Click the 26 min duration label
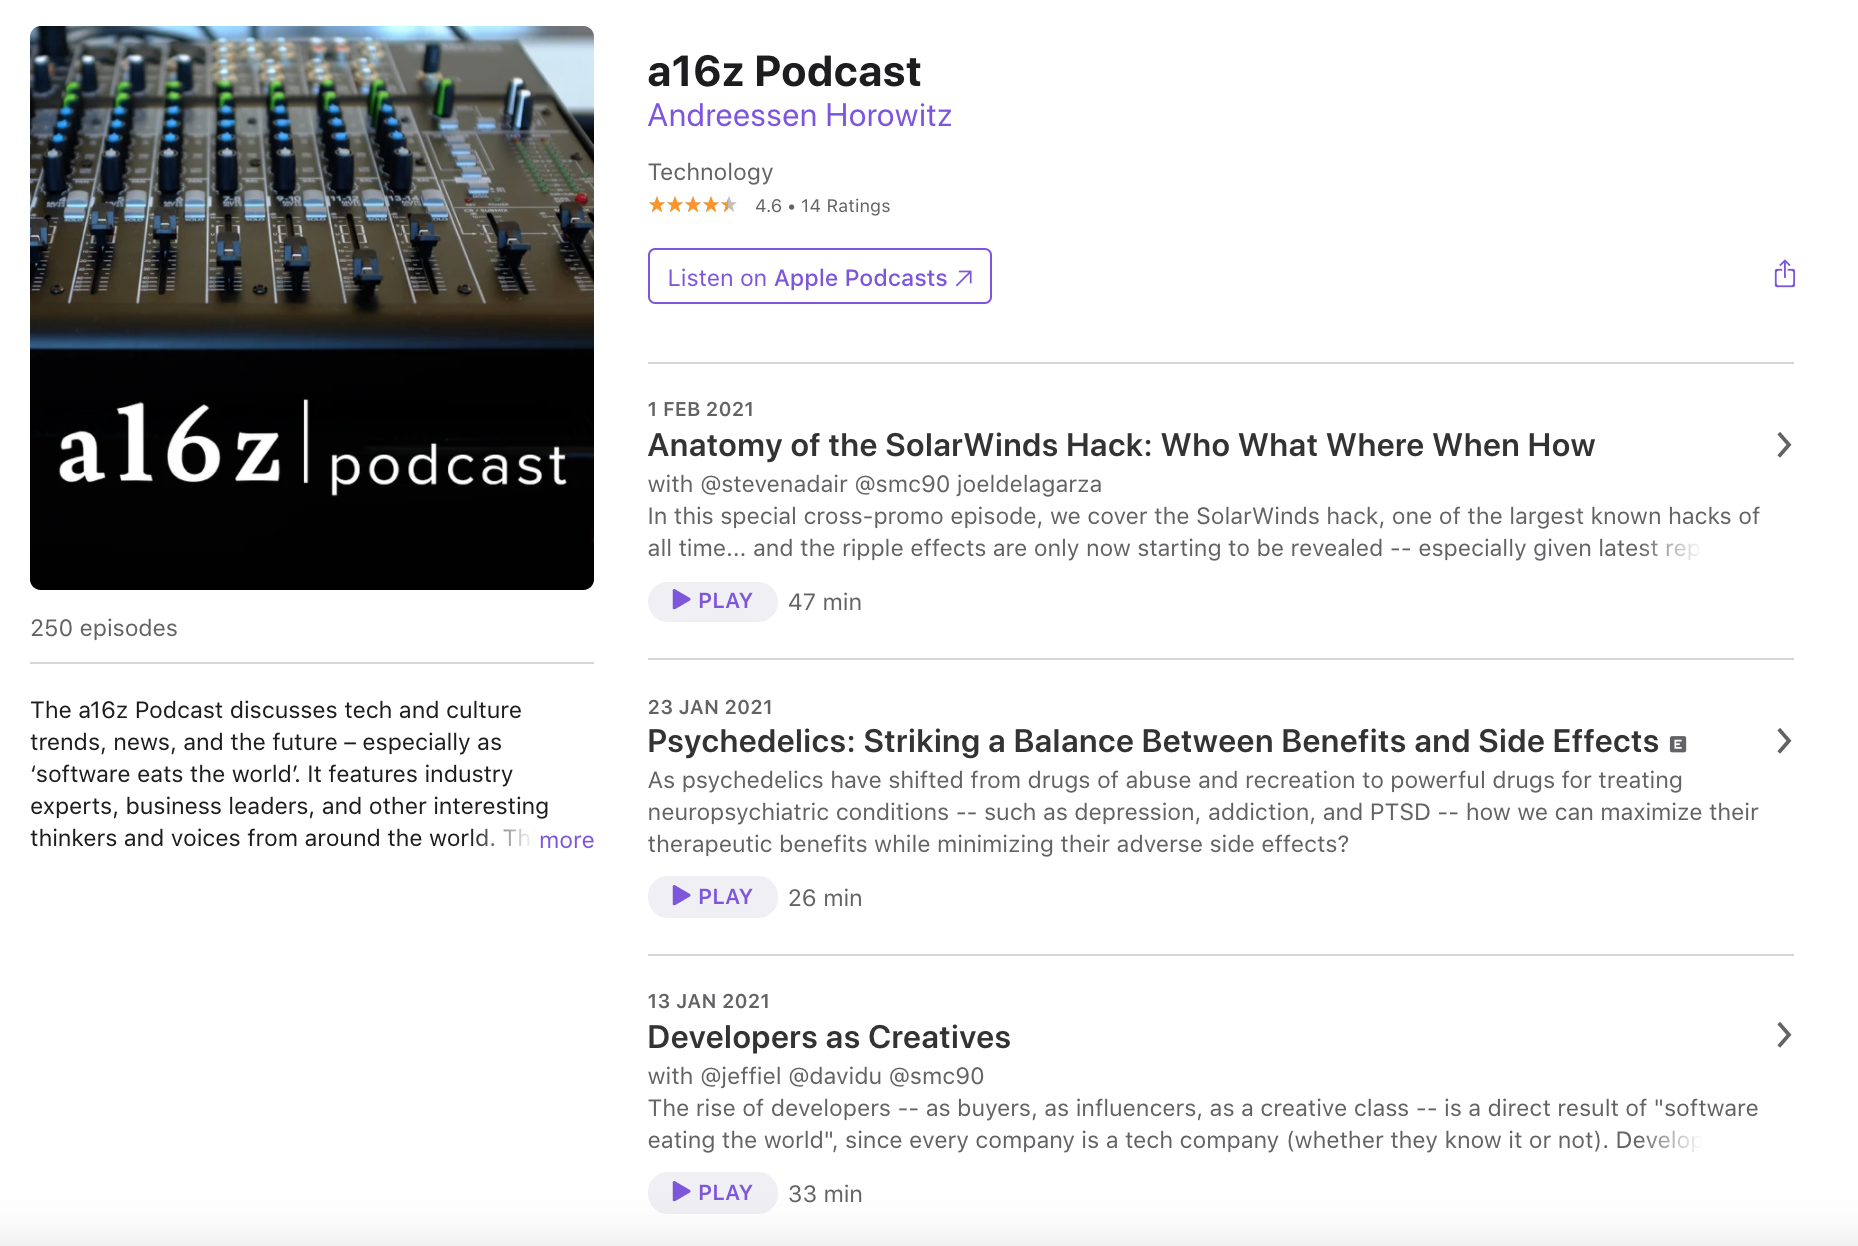Image resolution: width=1858 pixels, height=1246 pixels. point(825,898)
